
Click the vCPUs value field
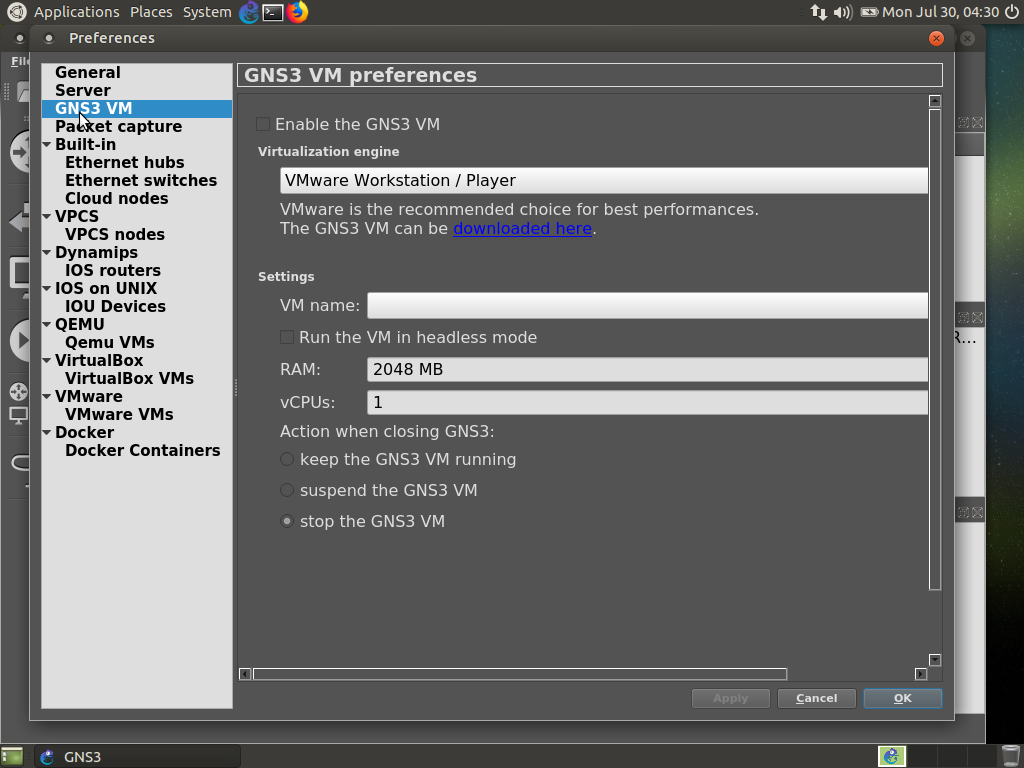(x=647, y=402)
